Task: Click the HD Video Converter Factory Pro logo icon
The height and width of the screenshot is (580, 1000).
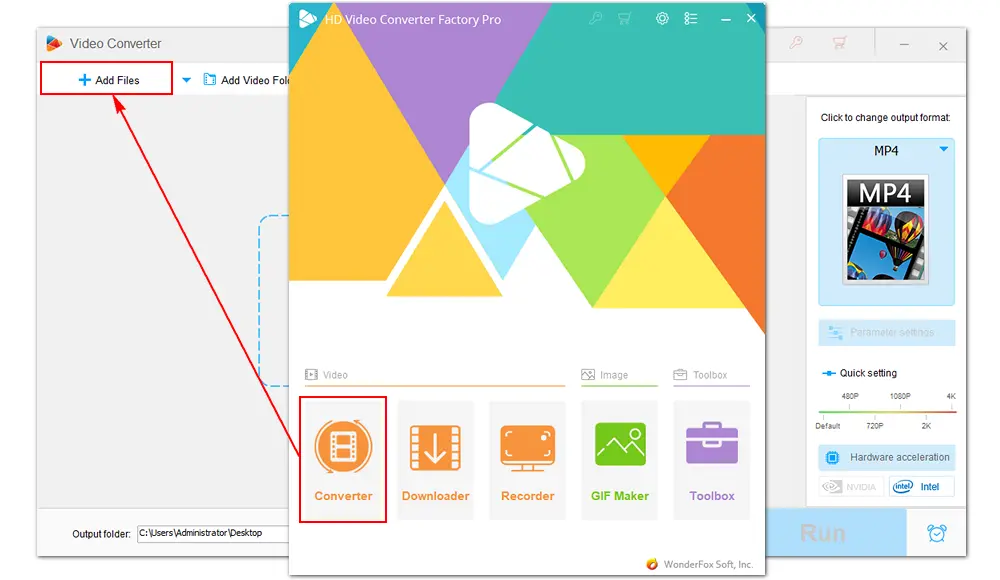Action: (307, 19)
